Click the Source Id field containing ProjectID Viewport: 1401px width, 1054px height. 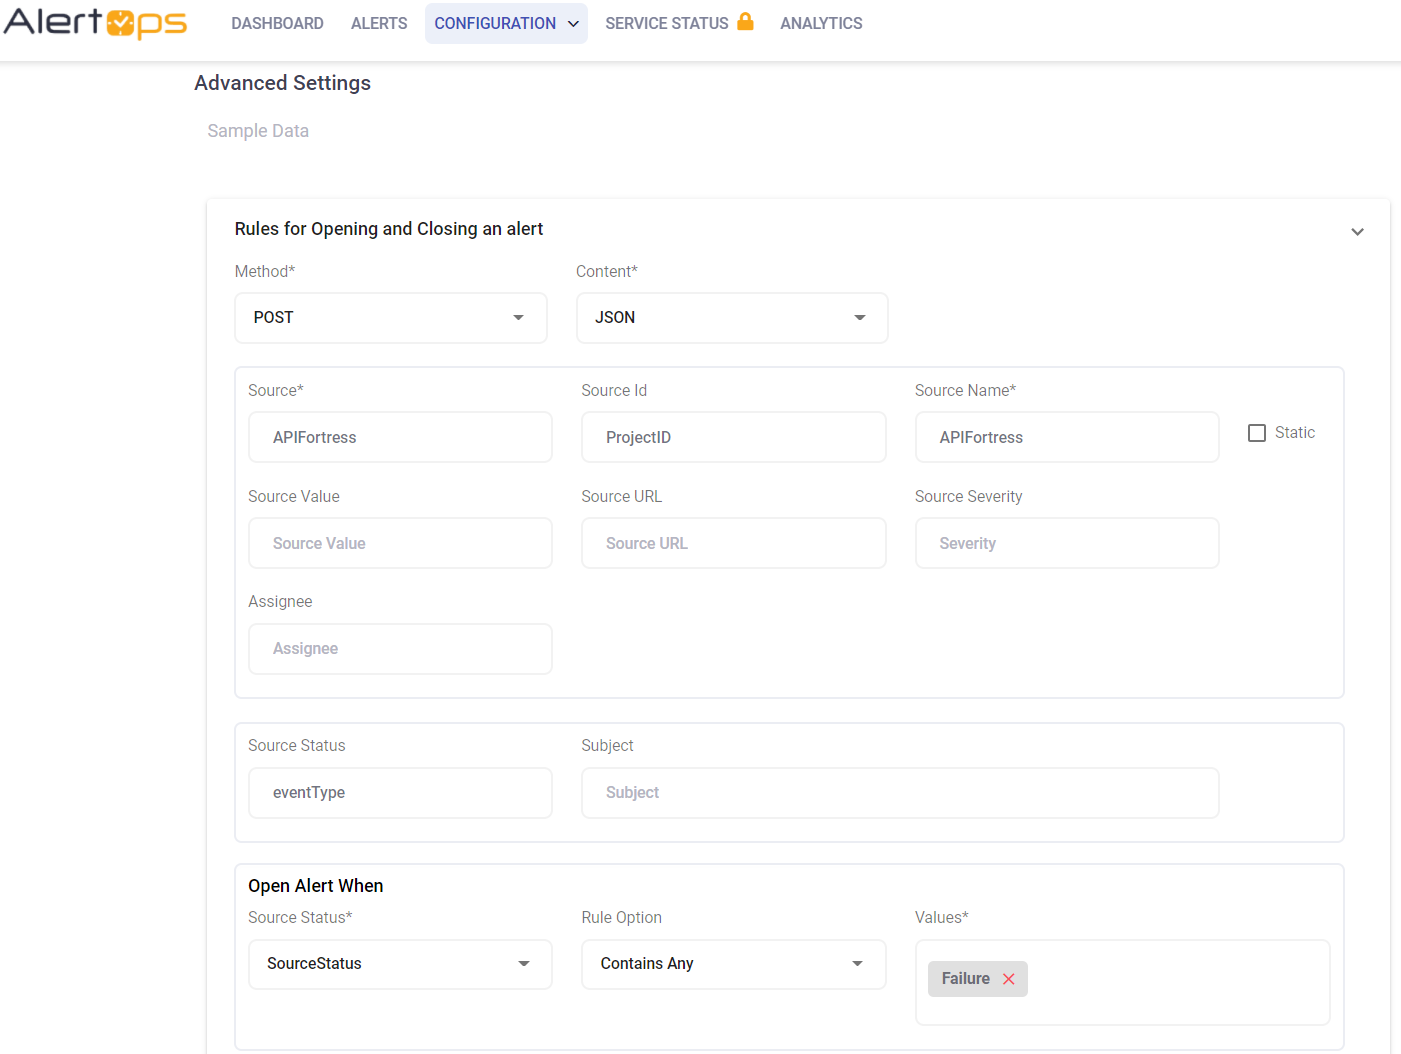[733, 437]
